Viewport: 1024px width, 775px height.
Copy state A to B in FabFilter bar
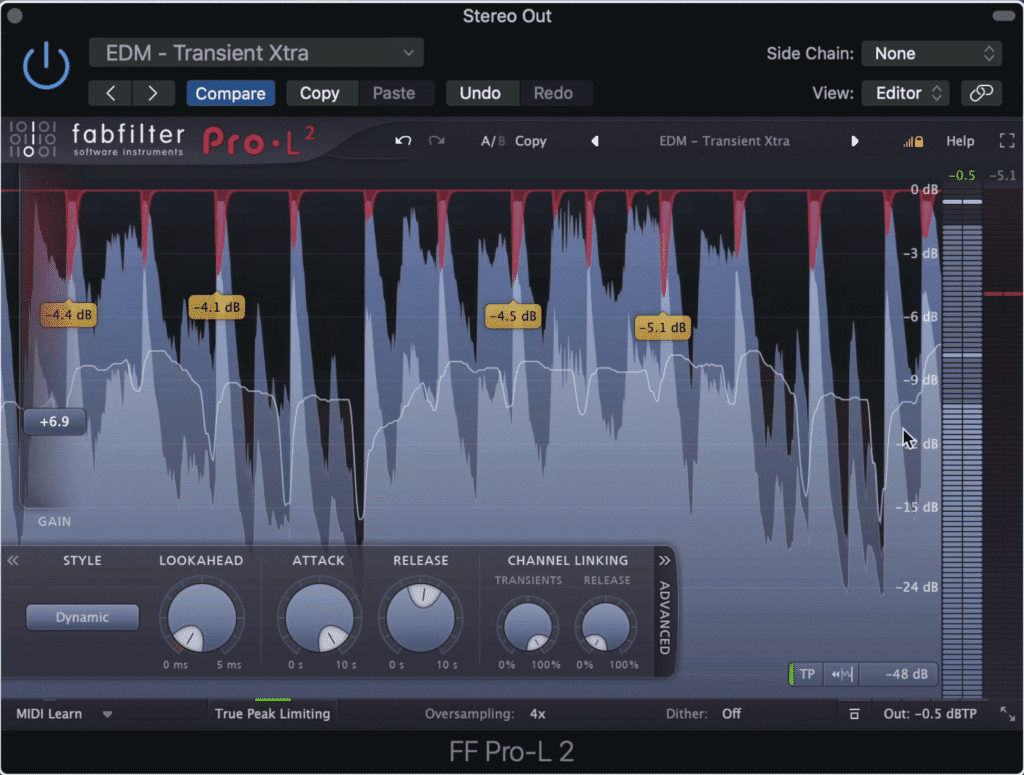click(x=530, y=141)
